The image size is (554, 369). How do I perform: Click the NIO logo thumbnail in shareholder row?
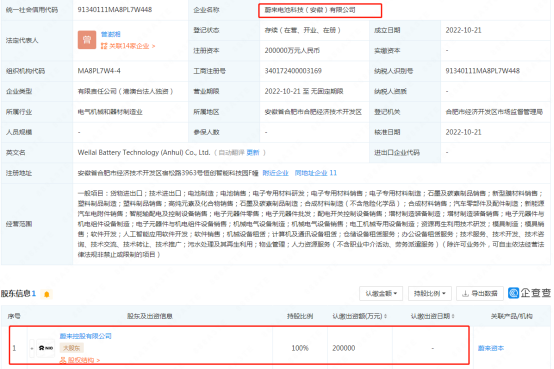point(46,348)
